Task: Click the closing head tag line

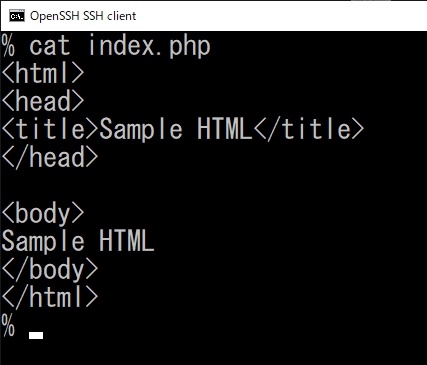Action: 50,157
